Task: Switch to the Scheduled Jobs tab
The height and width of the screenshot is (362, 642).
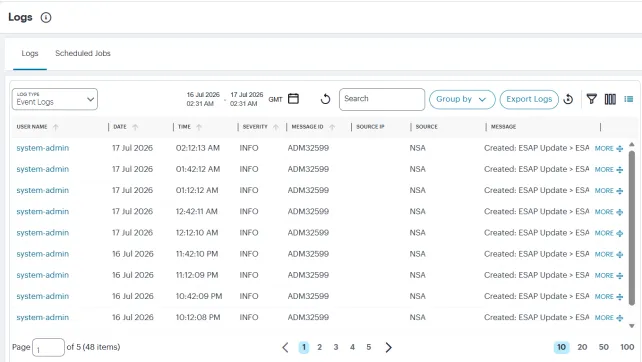Action: point(83,53)
